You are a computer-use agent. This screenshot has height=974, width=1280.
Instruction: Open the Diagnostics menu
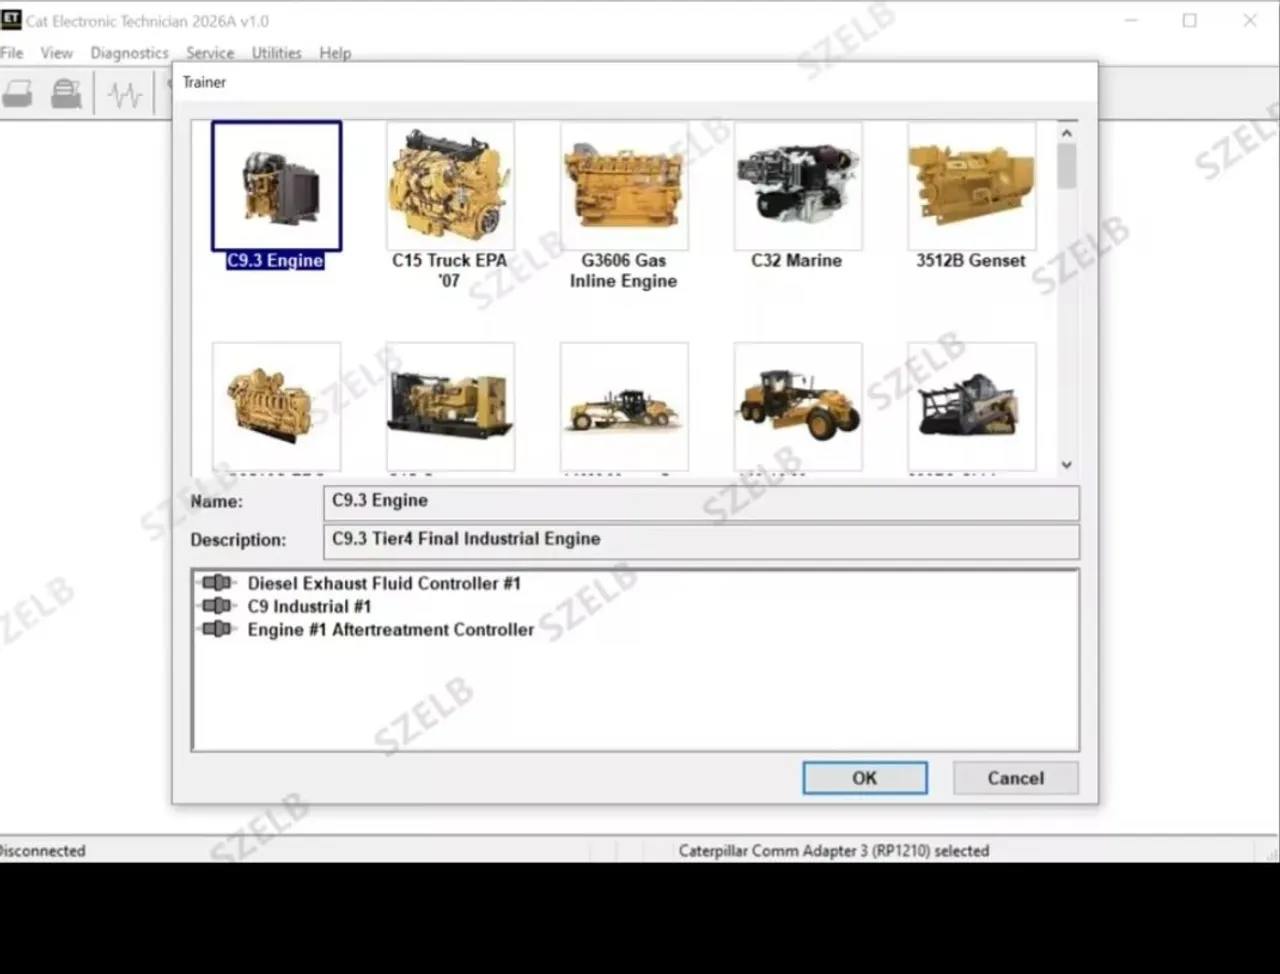[x=129, y=53]
